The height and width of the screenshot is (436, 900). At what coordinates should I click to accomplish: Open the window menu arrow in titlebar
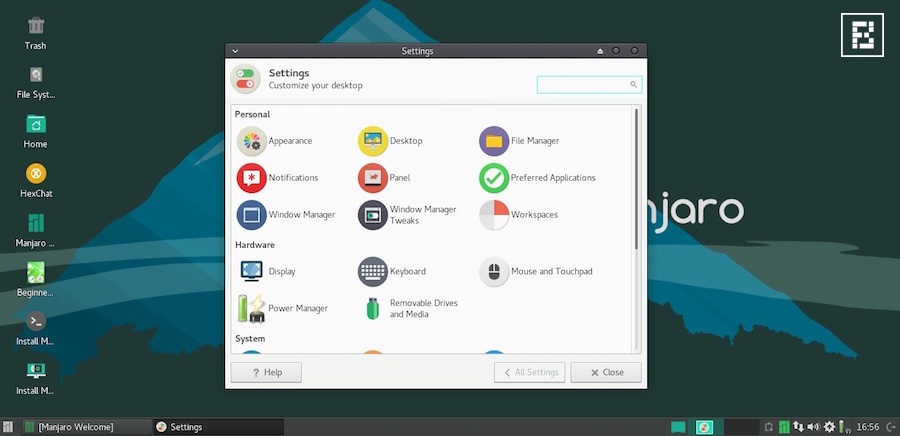[x=234, y=50]
